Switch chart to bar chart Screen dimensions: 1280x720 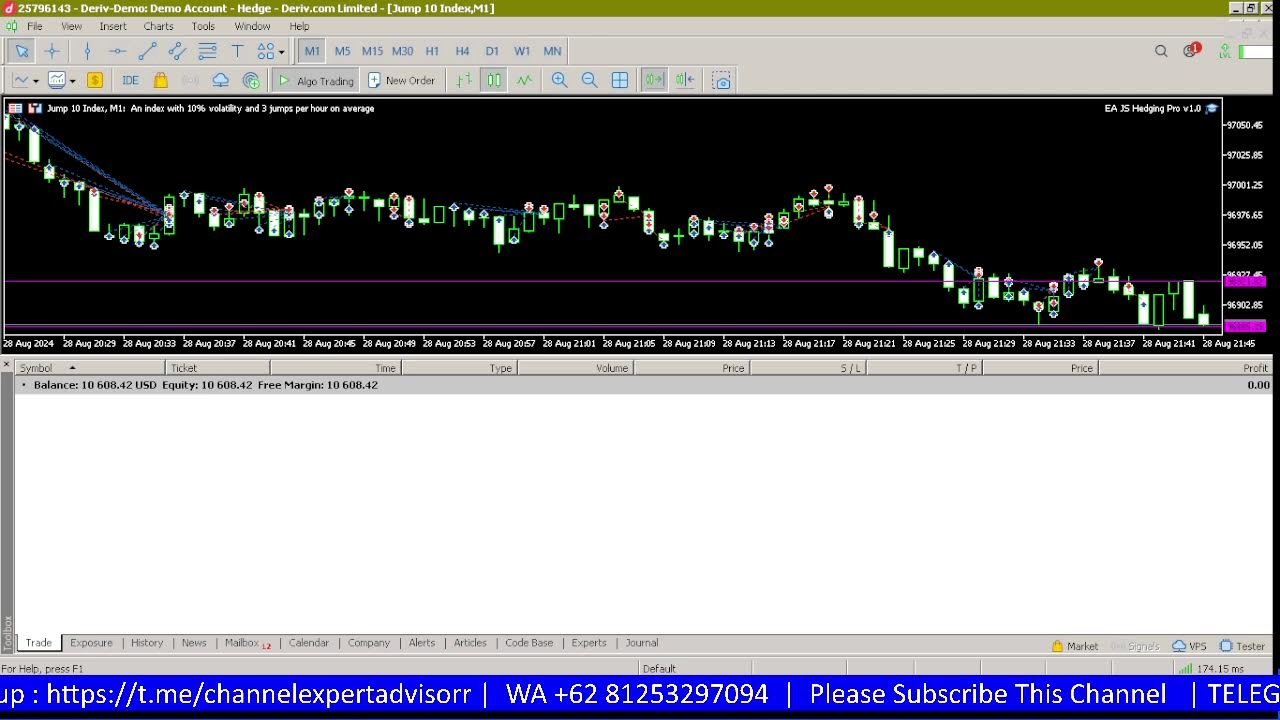464,80
